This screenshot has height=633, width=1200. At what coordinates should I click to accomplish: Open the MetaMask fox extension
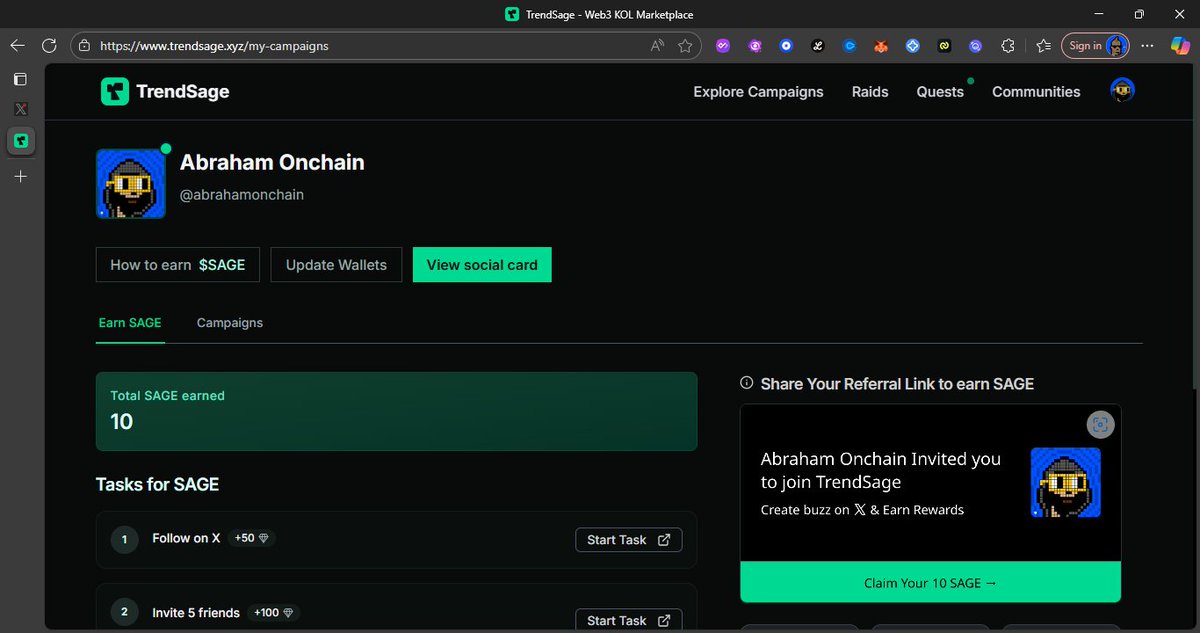click(881, 46)
